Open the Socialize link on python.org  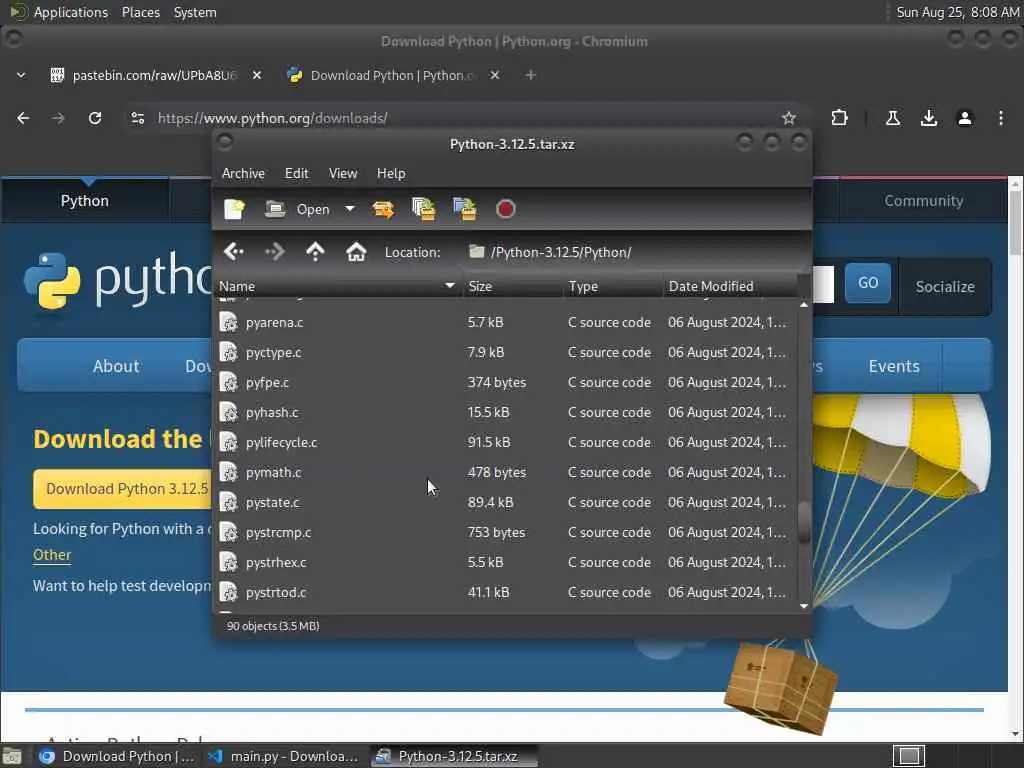[945, 287]
